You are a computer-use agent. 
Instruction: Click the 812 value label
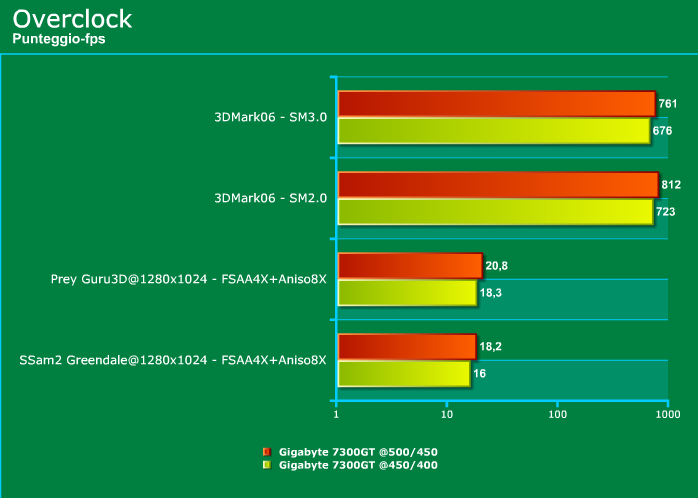(x=671, y=185)
